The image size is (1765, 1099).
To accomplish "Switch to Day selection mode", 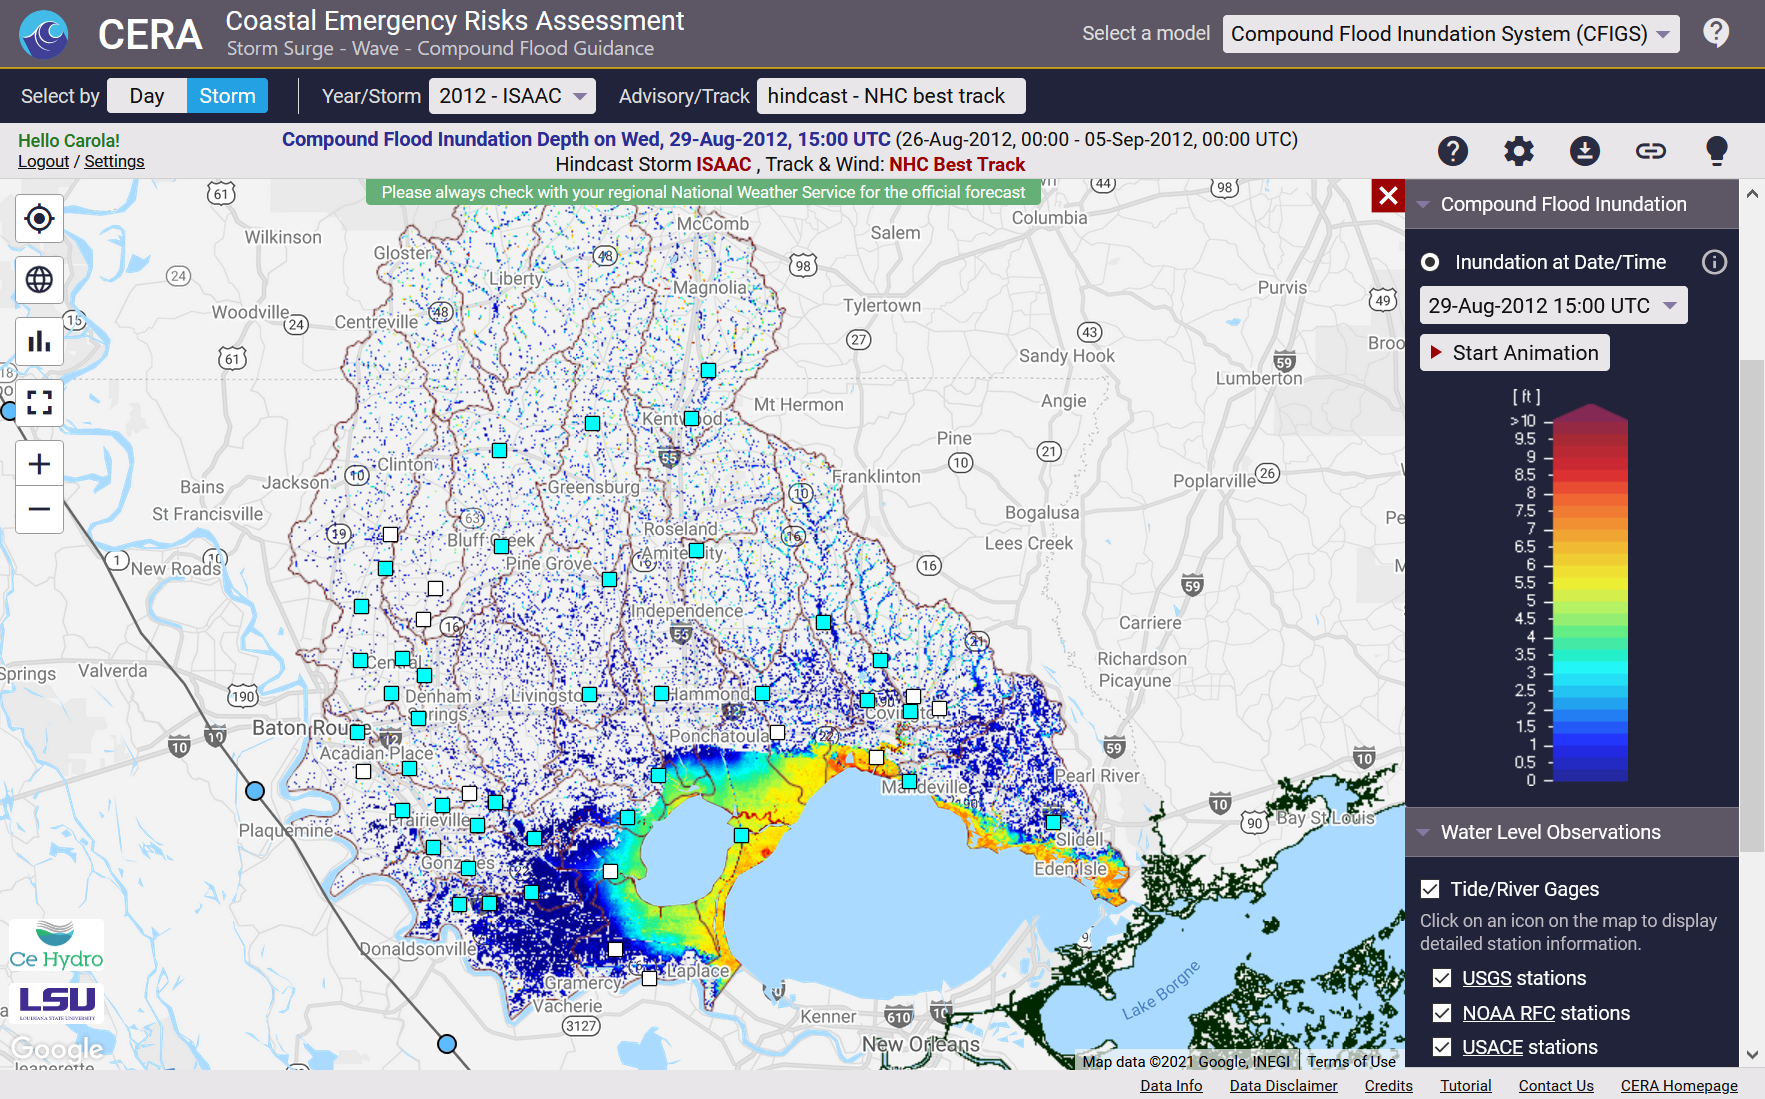I will [x=146, y=96].
